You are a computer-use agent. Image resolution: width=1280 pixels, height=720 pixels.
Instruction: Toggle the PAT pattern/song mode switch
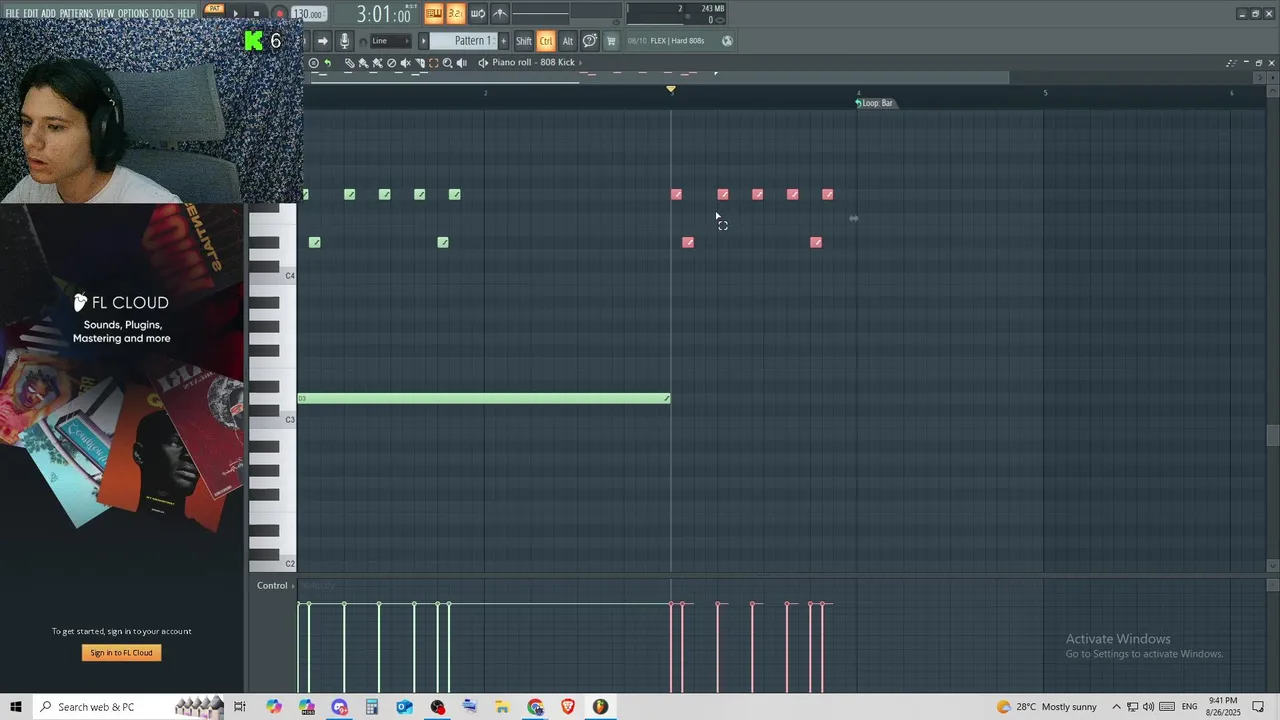point(214,8)
